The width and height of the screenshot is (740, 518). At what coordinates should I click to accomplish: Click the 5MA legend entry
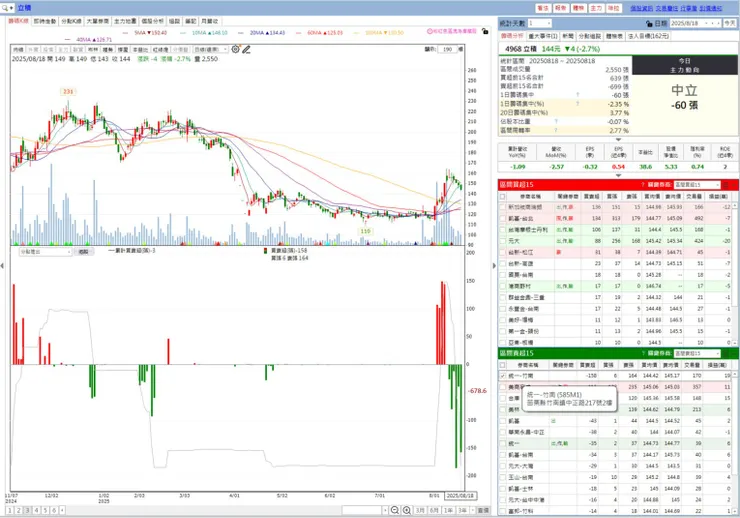[147, 33]
